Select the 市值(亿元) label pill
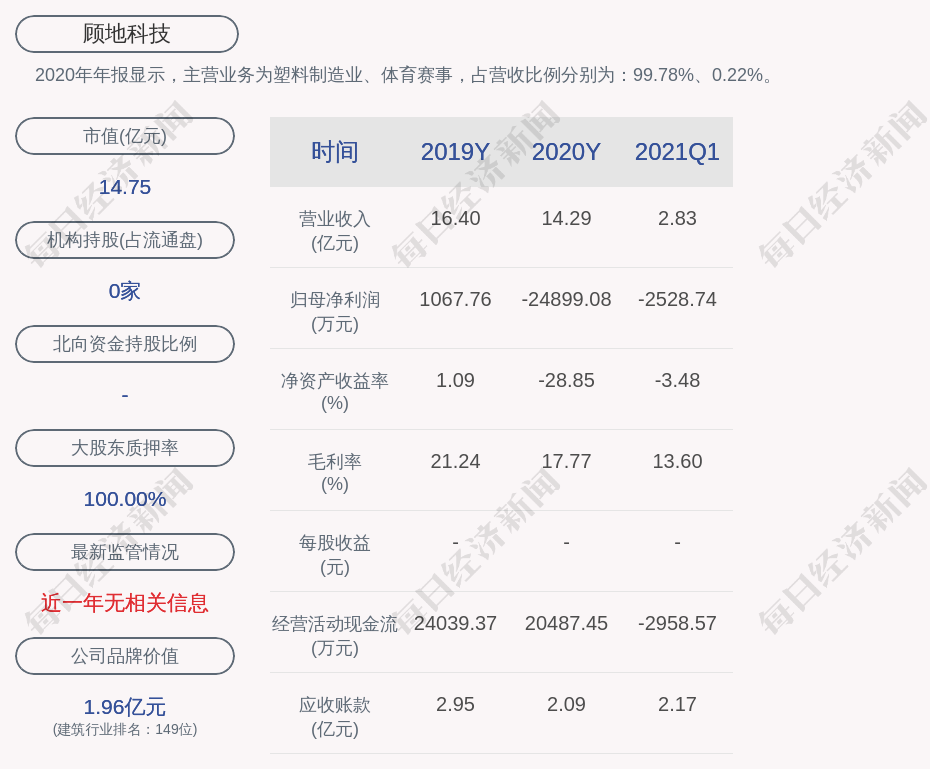The width and height of the screenshot is (930, 769). click(125, 136)
